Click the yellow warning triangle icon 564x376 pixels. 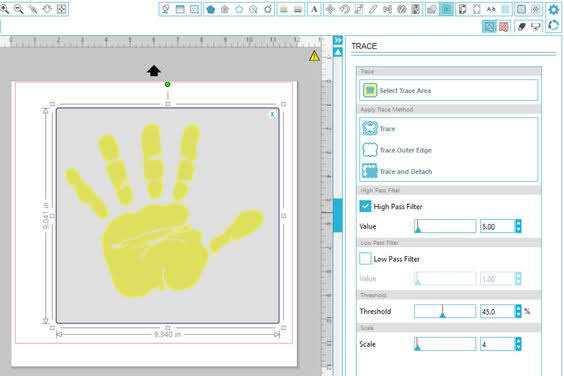(x=314, y=56)
